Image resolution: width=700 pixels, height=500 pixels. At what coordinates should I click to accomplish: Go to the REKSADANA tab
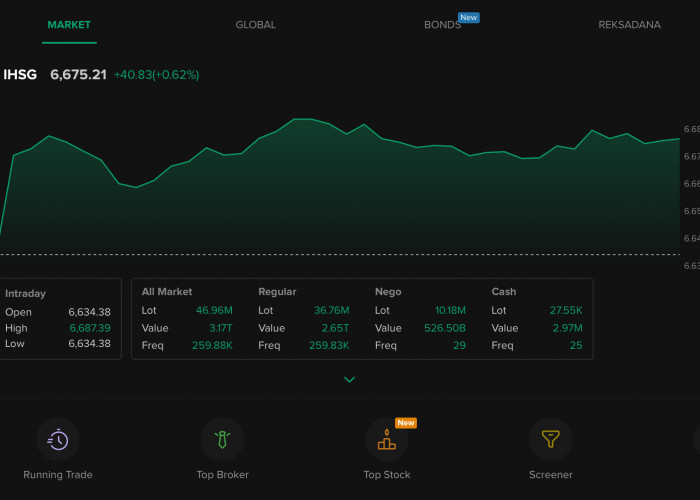coord(629,25)
